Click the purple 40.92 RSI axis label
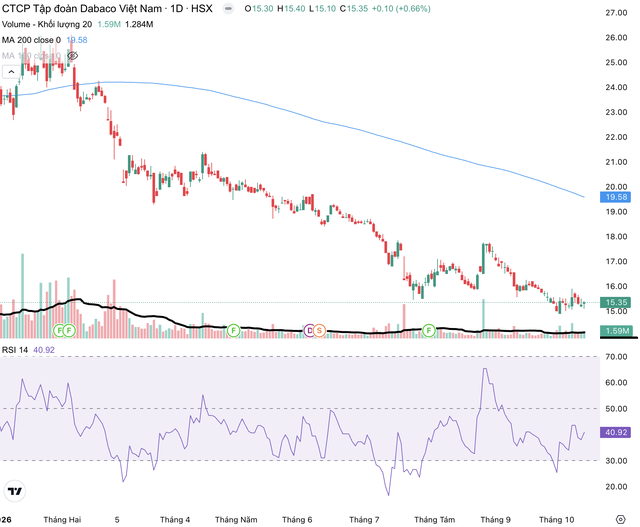640x527 pixels. (x=616, y=432)
